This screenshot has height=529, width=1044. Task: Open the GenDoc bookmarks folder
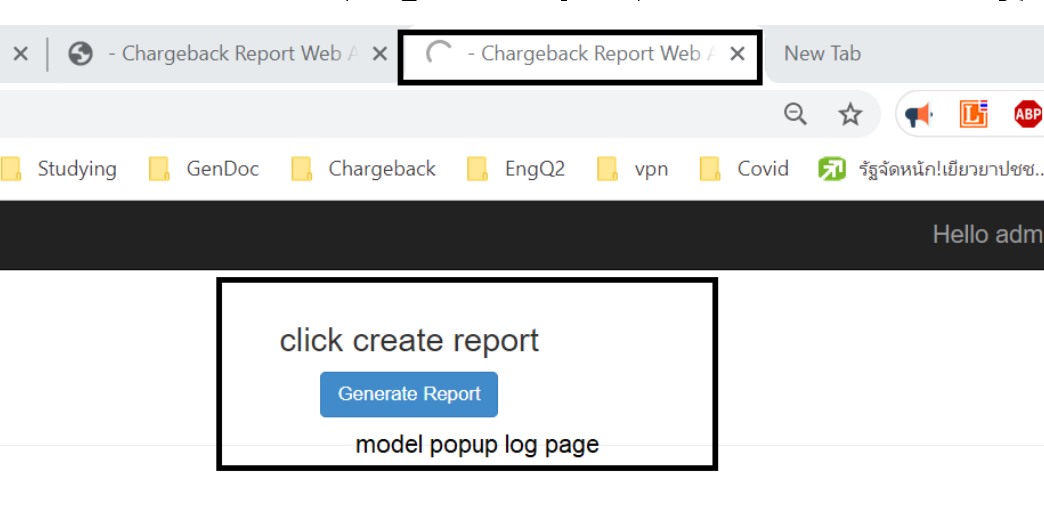[204, 169]
